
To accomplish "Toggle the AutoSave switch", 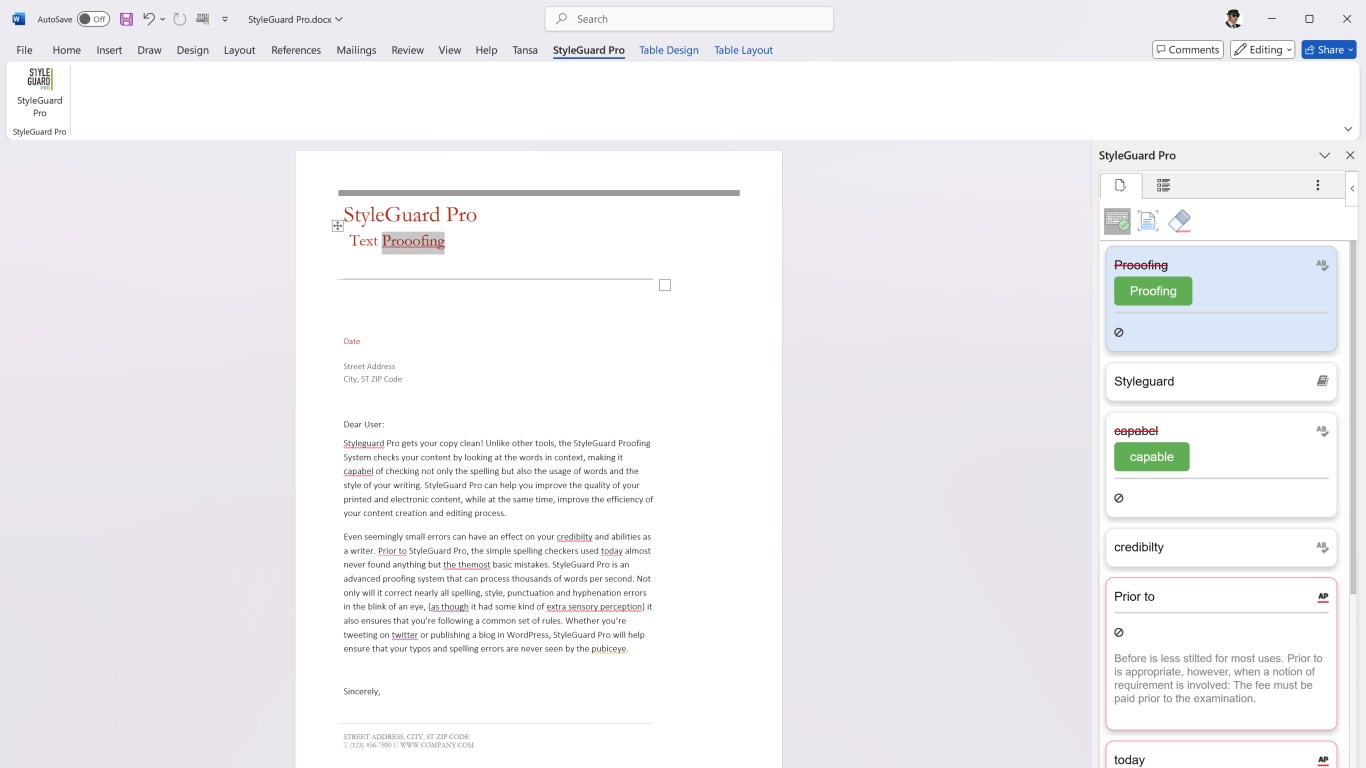I will [x=93, y=19].
